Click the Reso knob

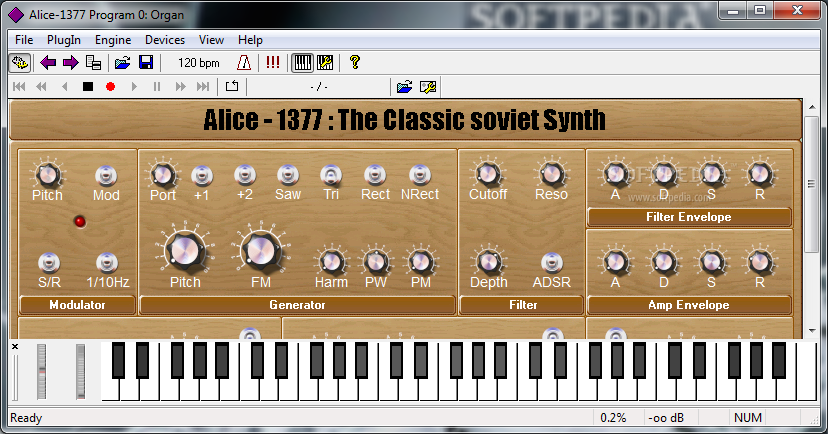551,173
